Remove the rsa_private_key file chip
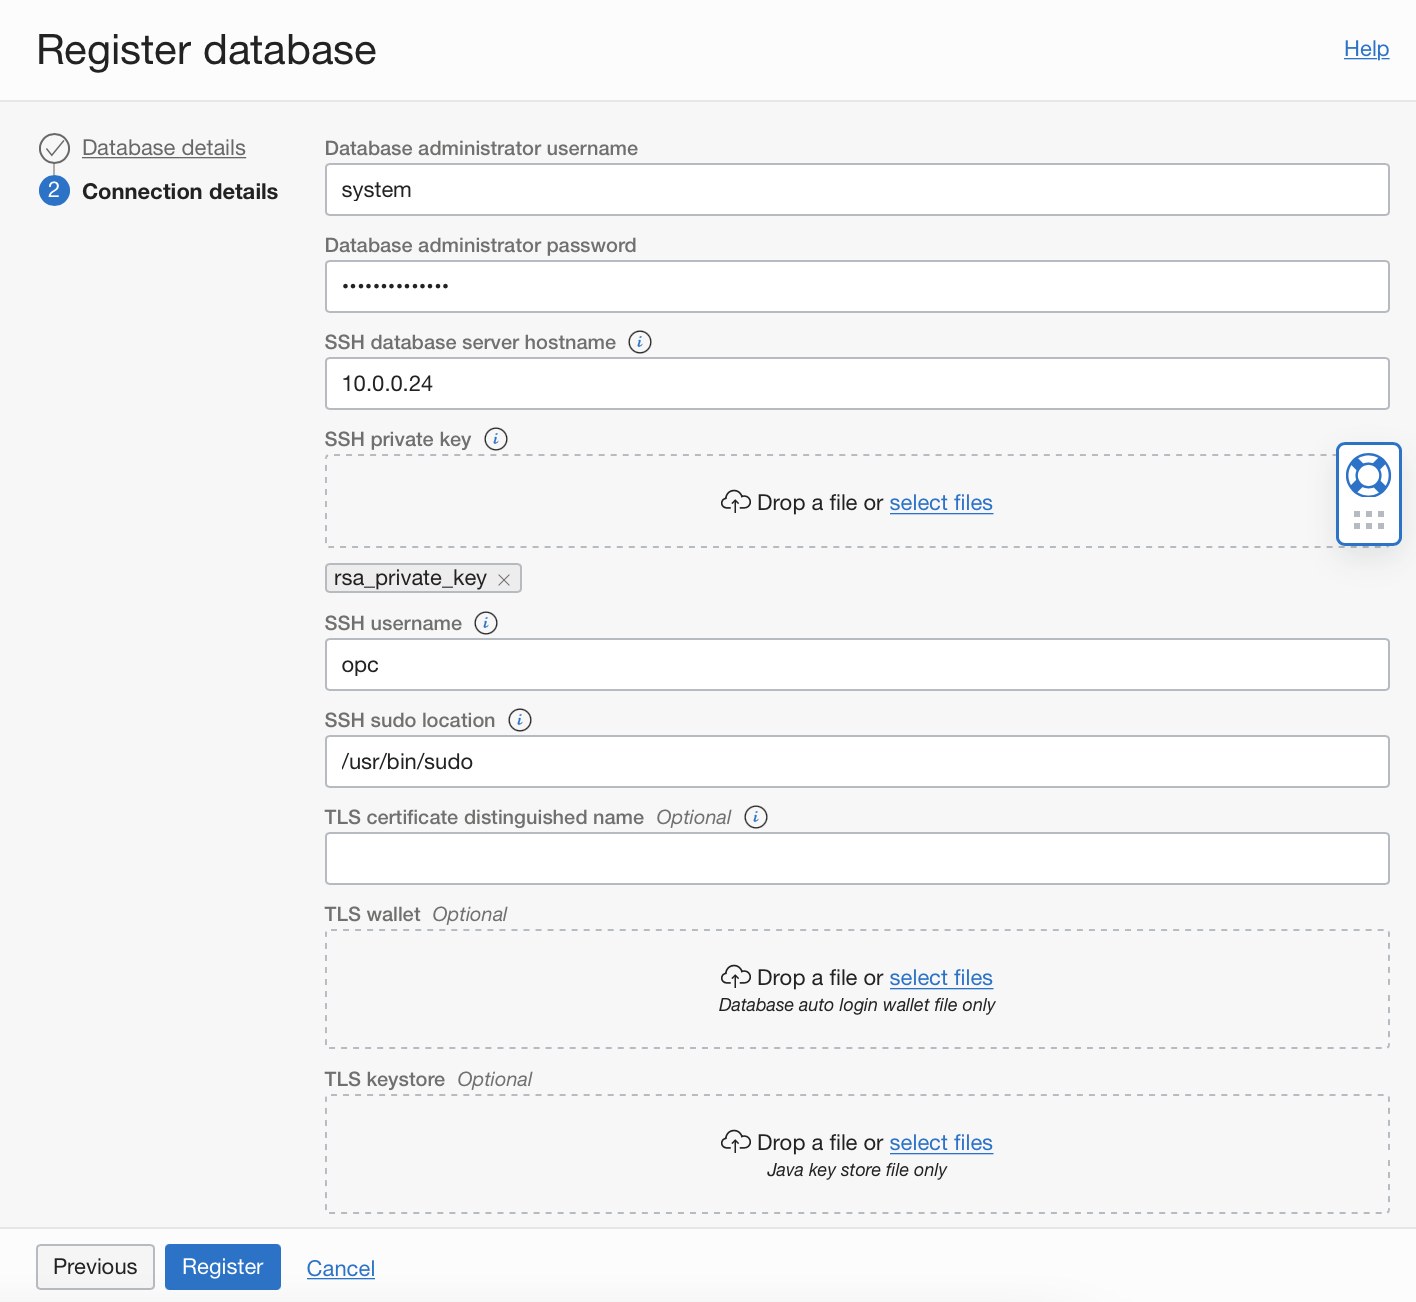 [x=504, y=579]
